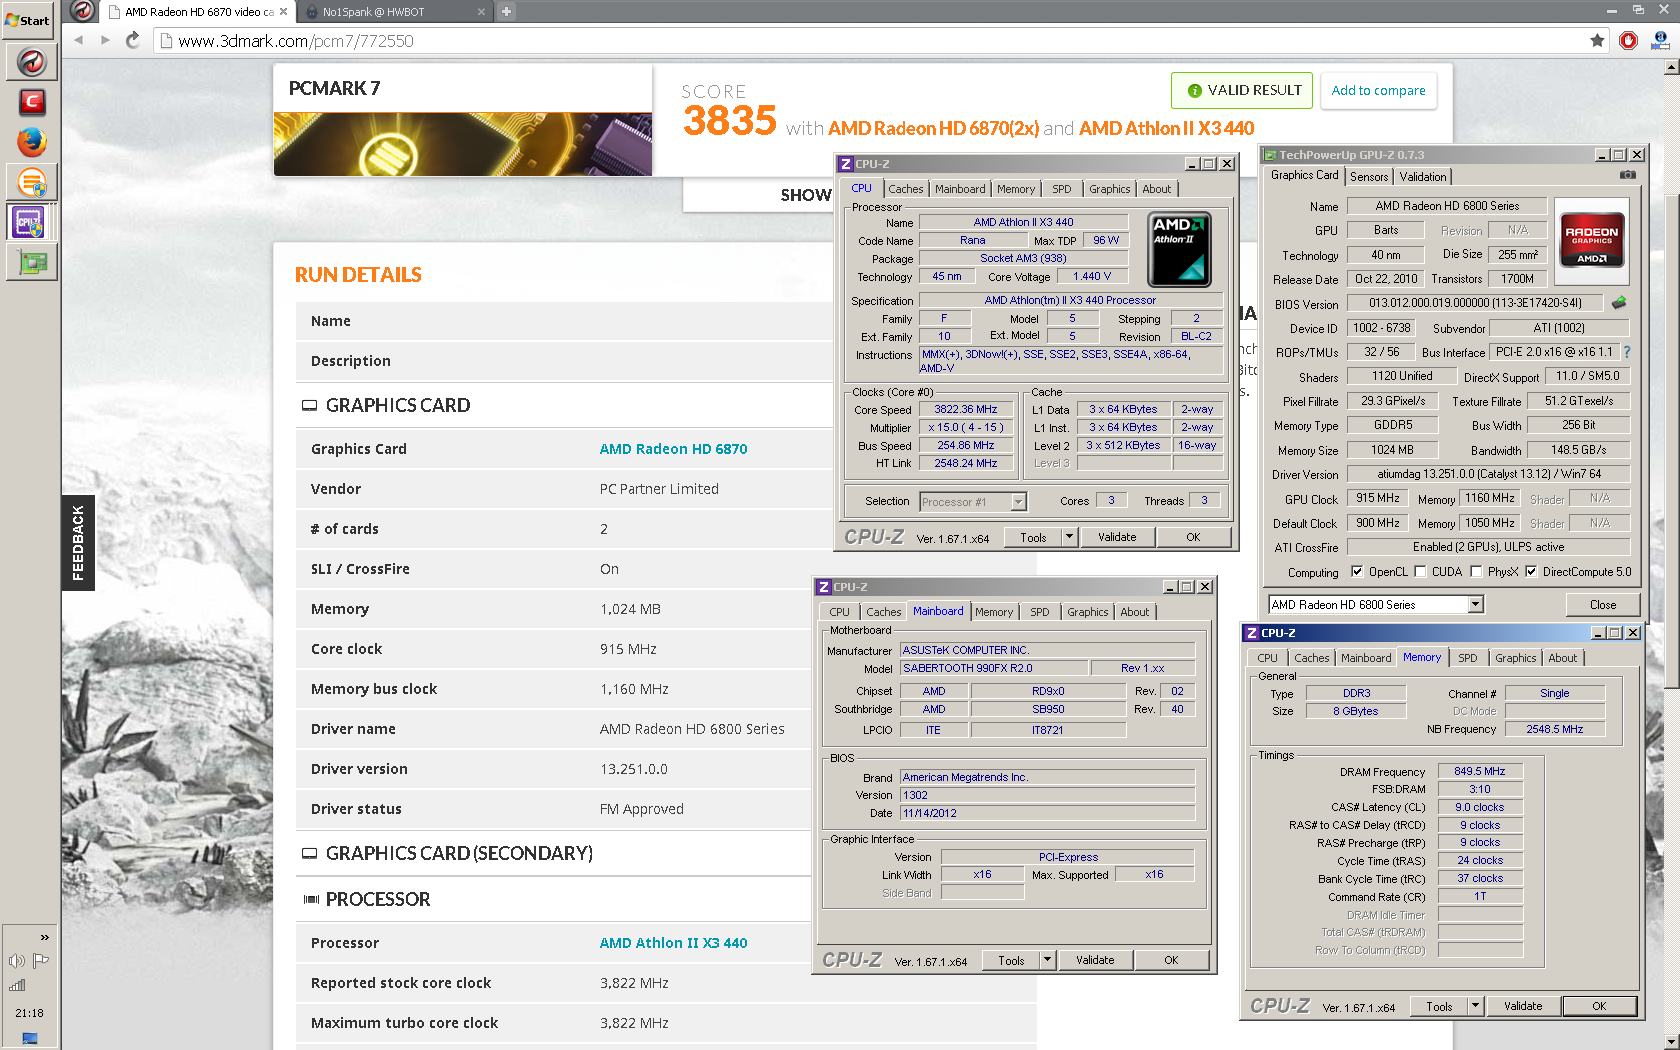The height and width of the screenshot is (1050, 1680).
Task: Open red swirl browser taskbar icon
Action: [x=31, y=62]
